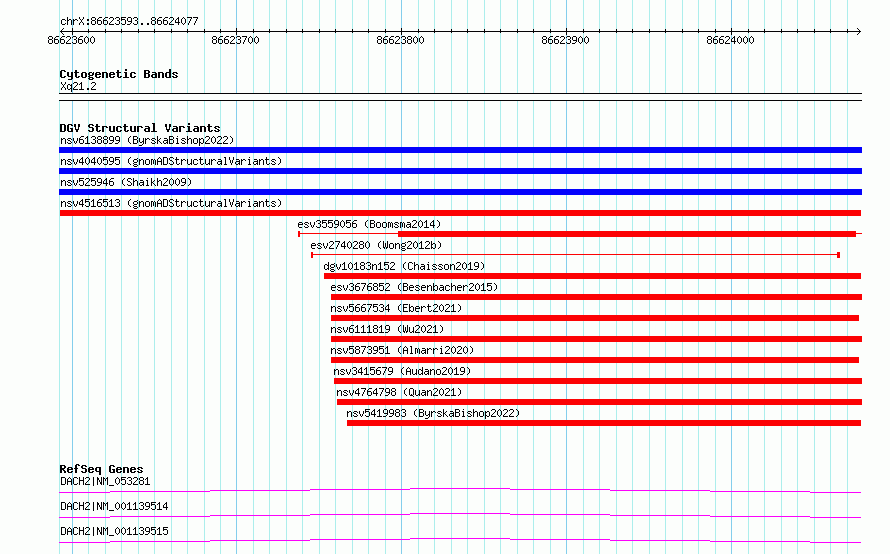Open variant nsv5873951 (Almarri2020) label
This screenshot has height=554, width=890.
402,350
